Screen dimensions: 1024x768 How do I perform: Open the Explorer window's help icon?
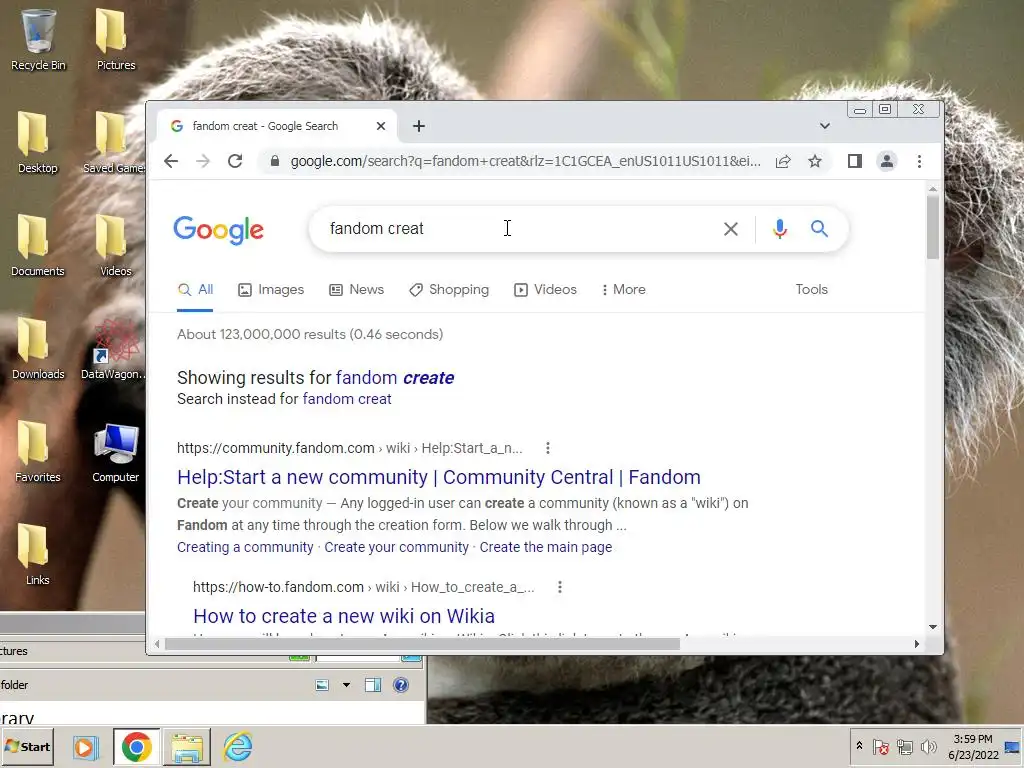pos(401,685)
